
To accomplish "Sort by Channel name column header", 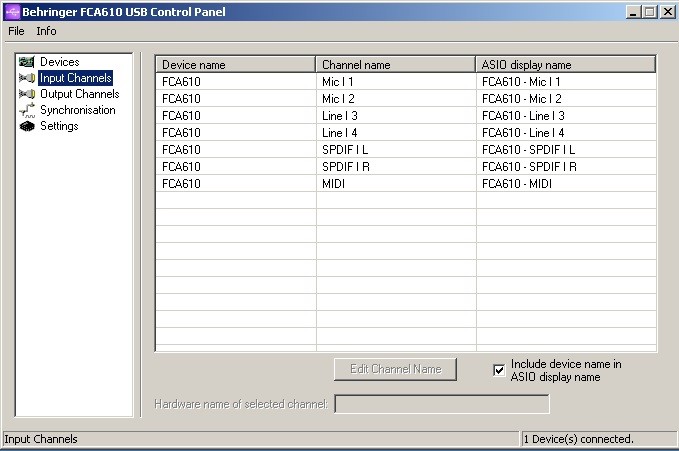I will 395,65.
